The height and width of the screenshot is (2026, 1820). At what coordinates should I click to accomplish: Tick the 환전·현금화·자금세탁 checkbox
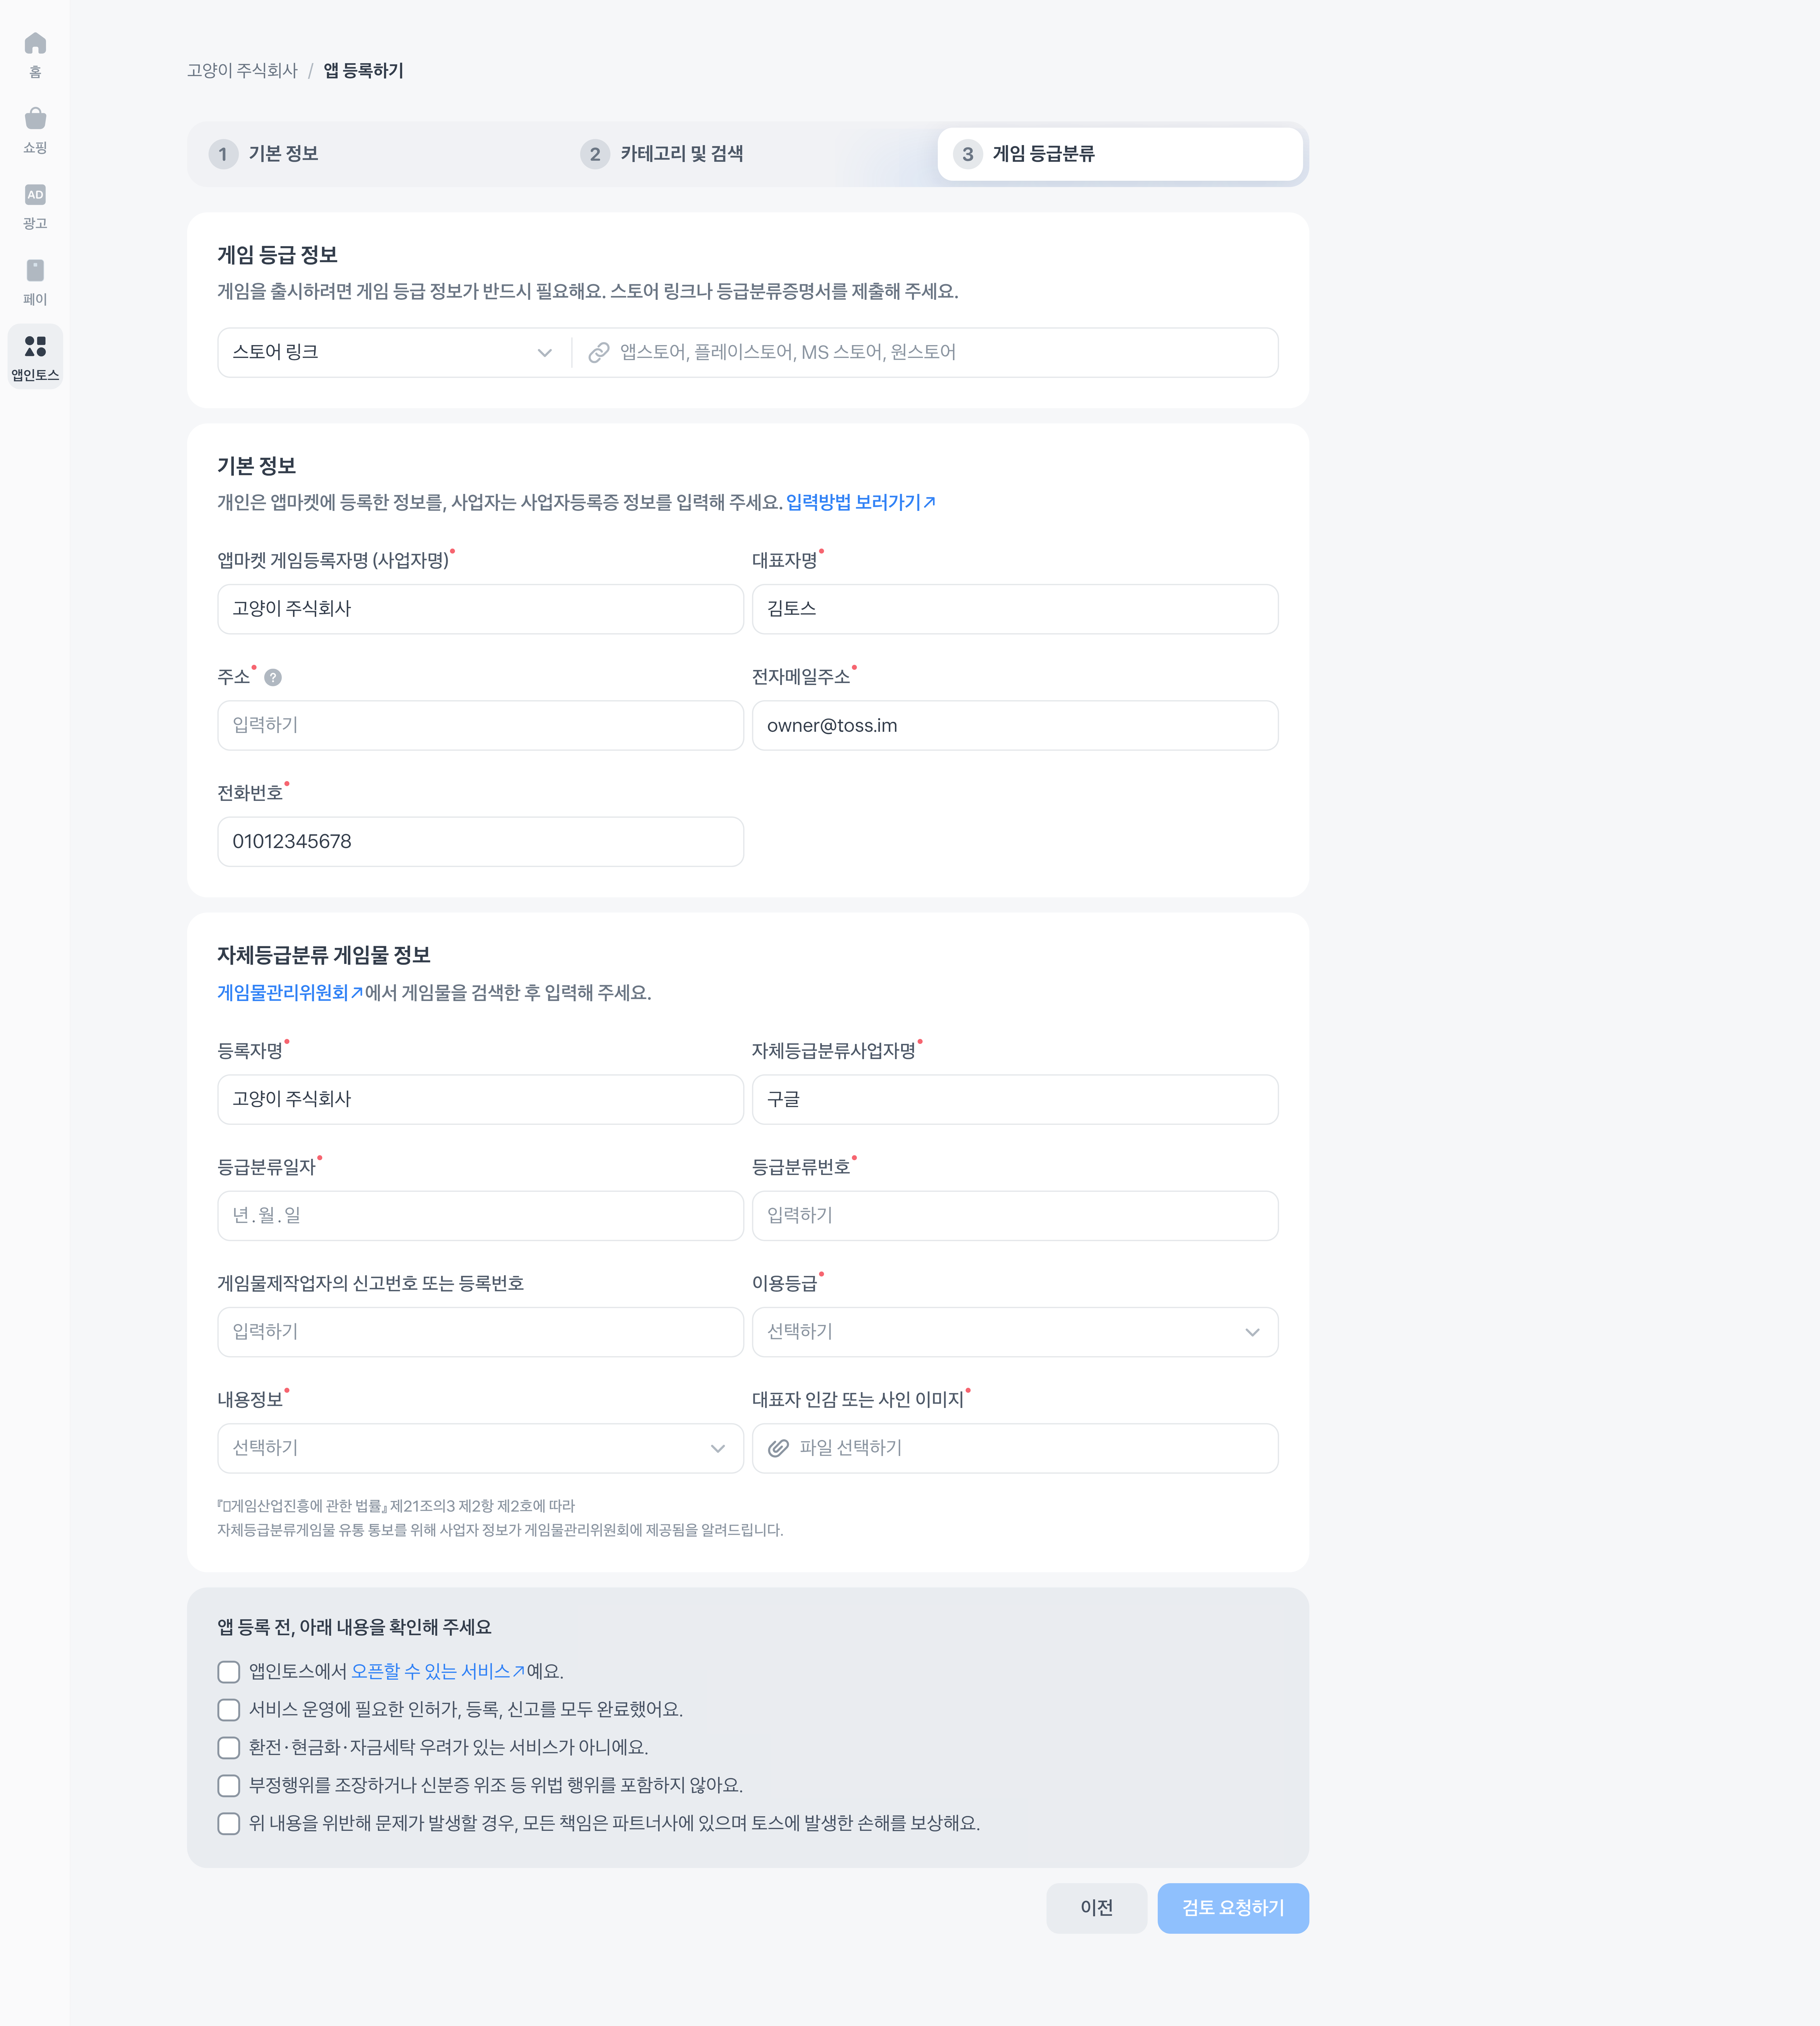click(x=229, y=1748)
